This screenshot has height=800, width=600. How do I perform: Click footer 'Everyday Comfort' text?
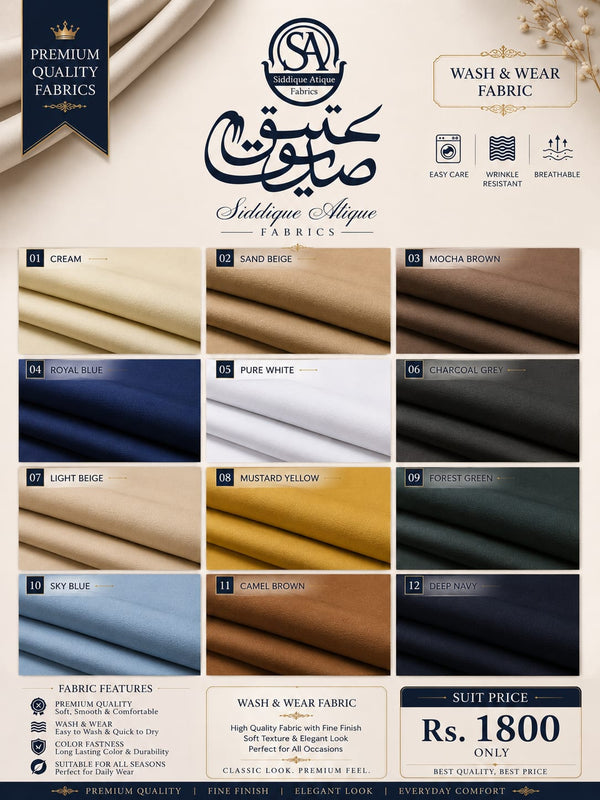click(x=452, y=791)
